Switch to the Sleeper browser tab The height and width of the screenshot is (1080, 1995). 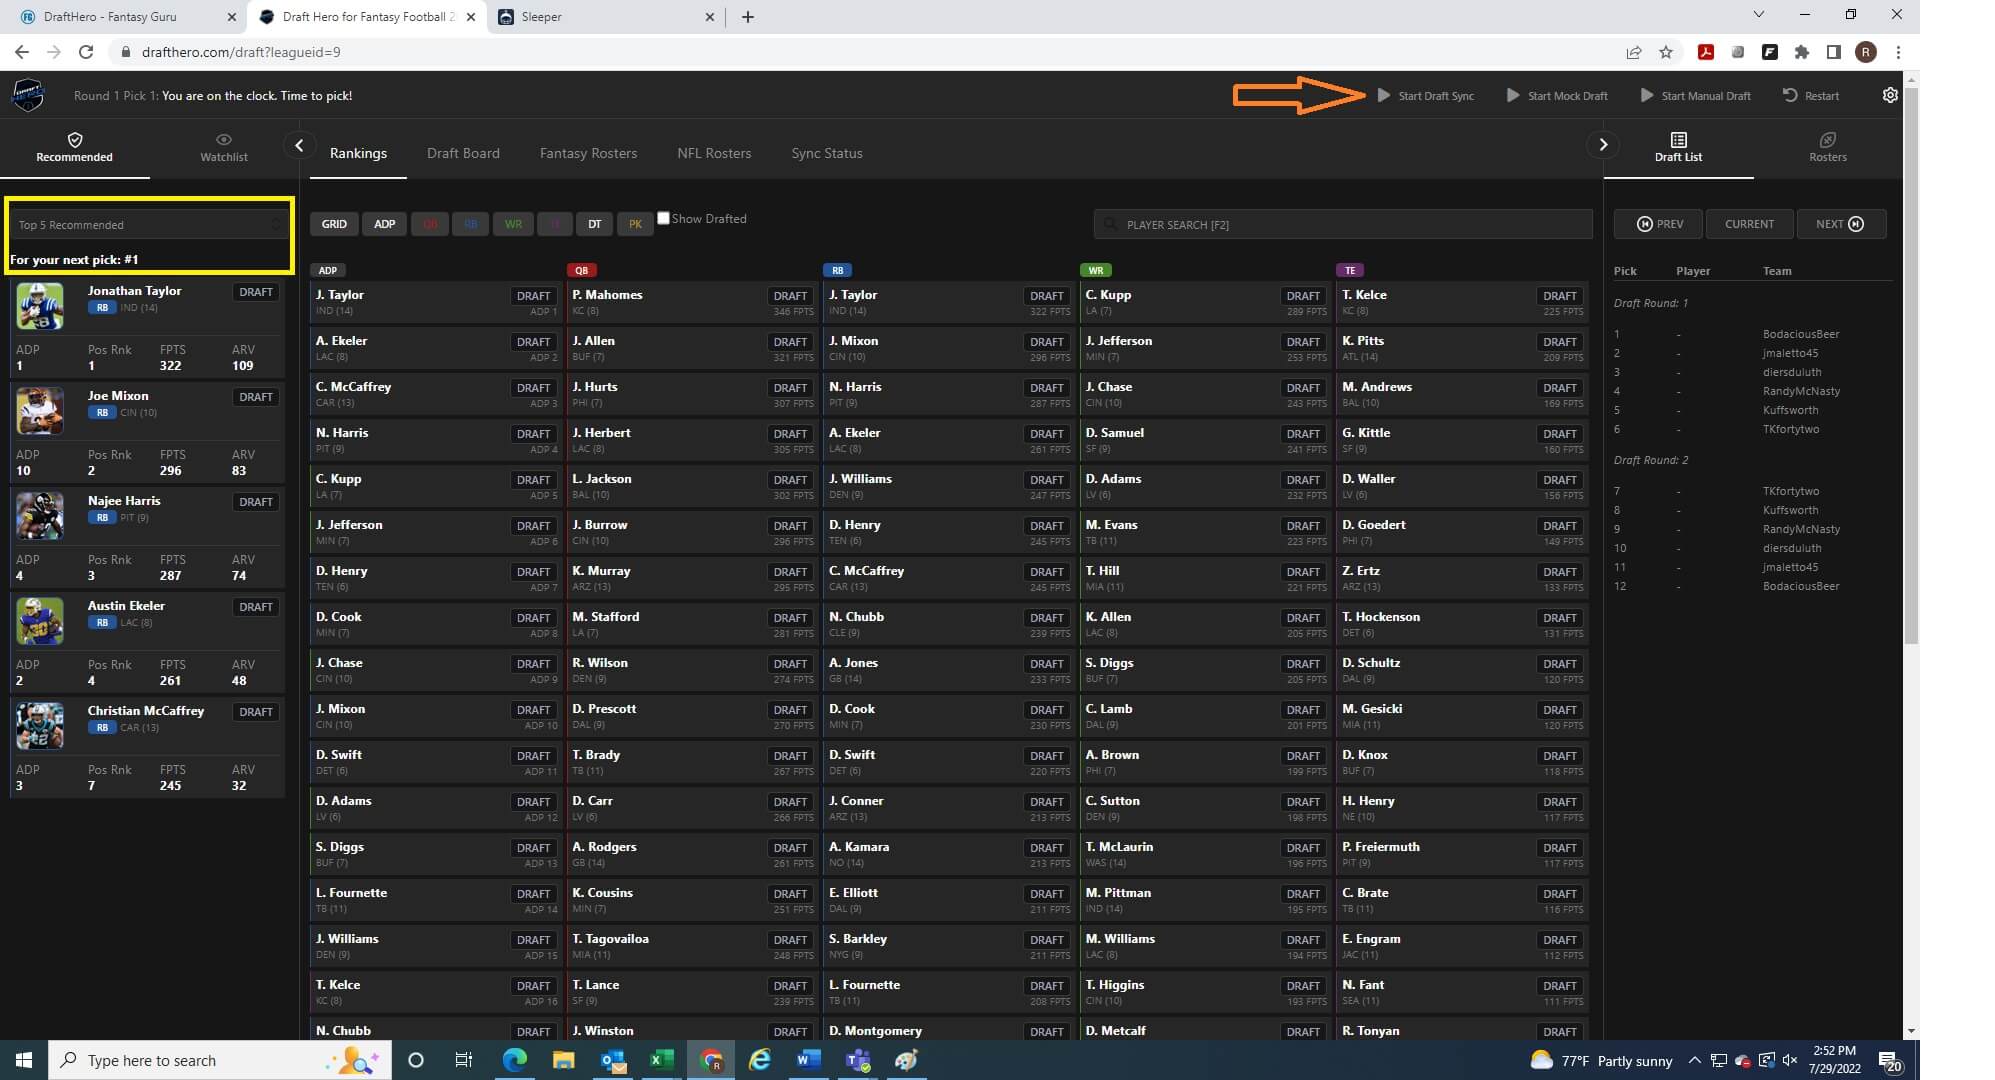point(607,16)
